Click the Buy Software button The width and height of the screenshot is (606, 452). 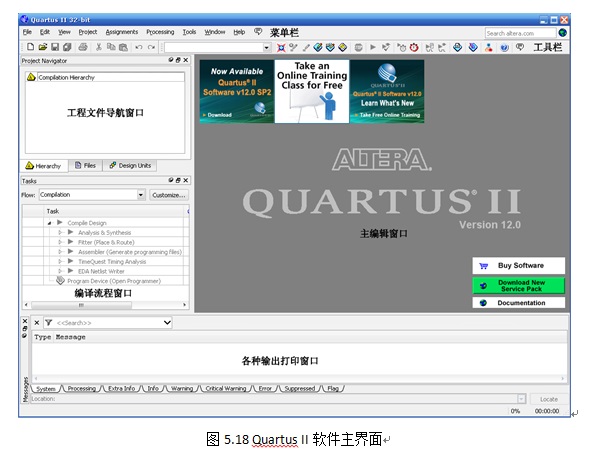pyautogui.click(x=518, y=266)
